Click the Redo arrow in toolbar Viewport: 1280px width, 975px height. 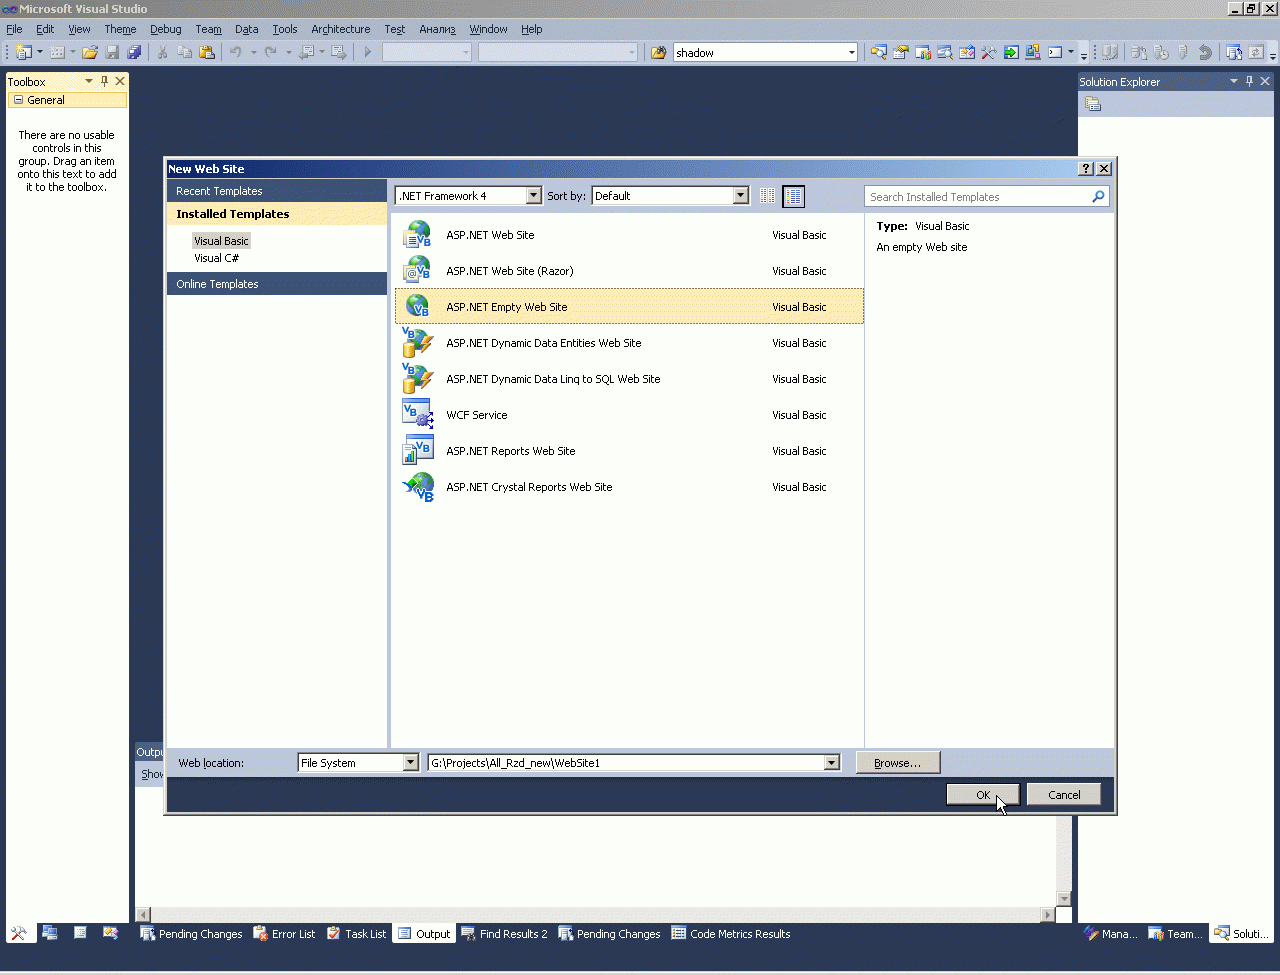pos(271,52)
